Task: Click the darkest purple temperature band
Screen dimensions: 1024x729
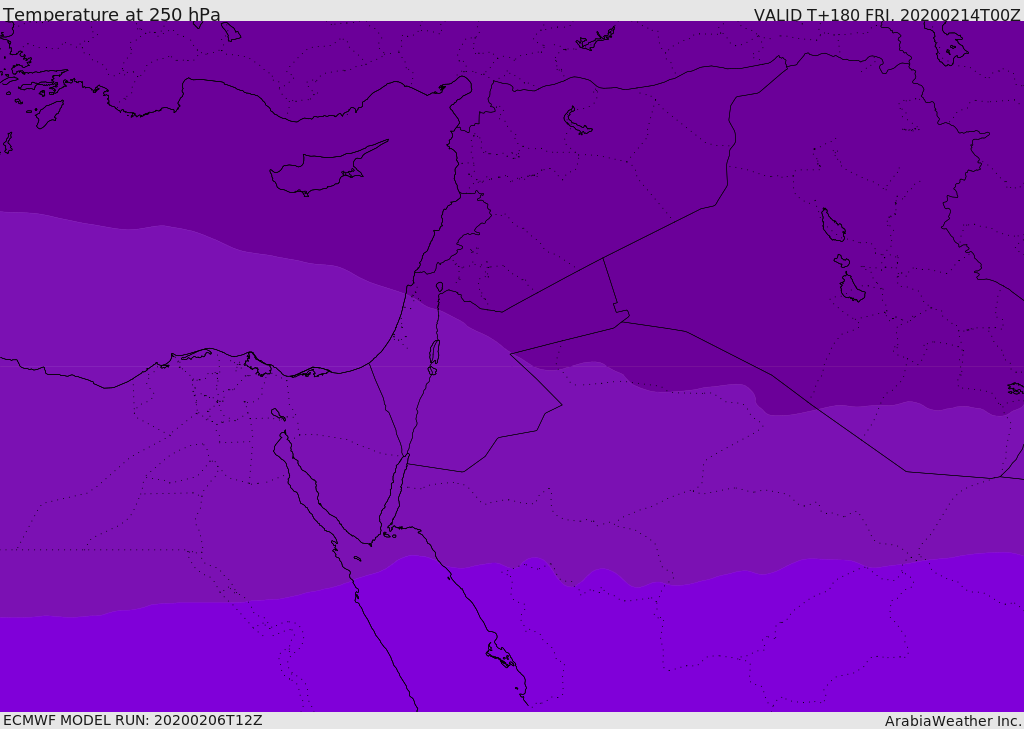Action: tap(588, 163)
